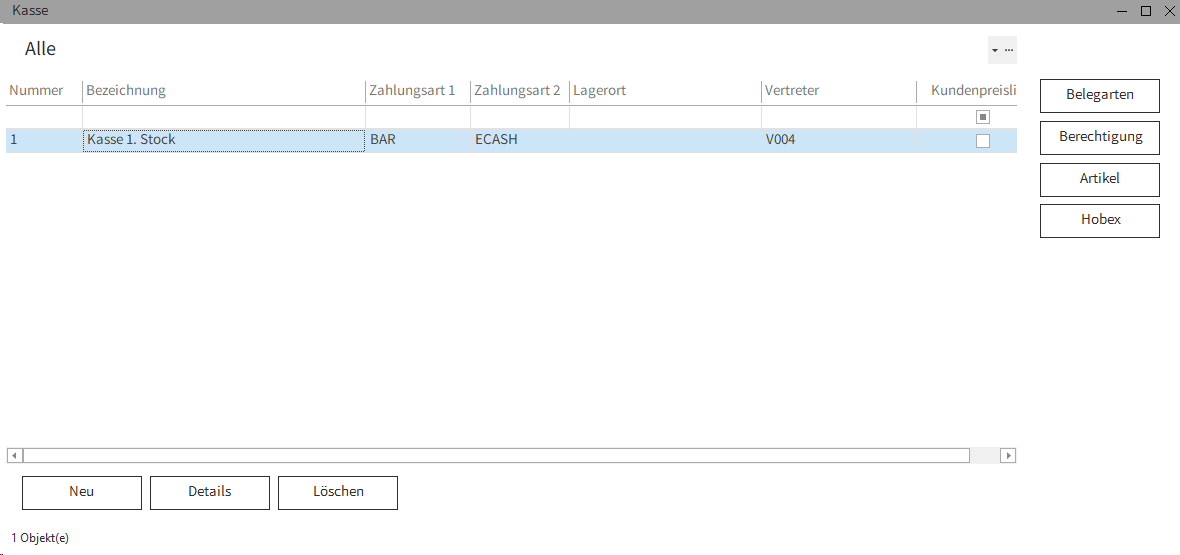Create a new Kasse with Neu

[x=82, y=492]
